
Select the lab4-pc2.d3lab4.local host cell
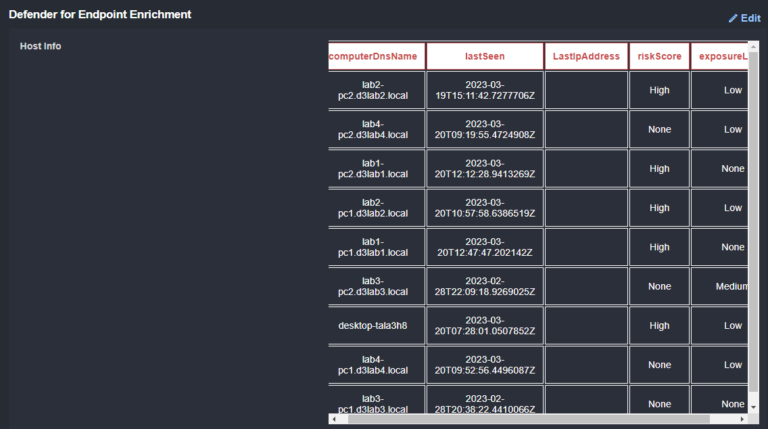coord(376,129)
